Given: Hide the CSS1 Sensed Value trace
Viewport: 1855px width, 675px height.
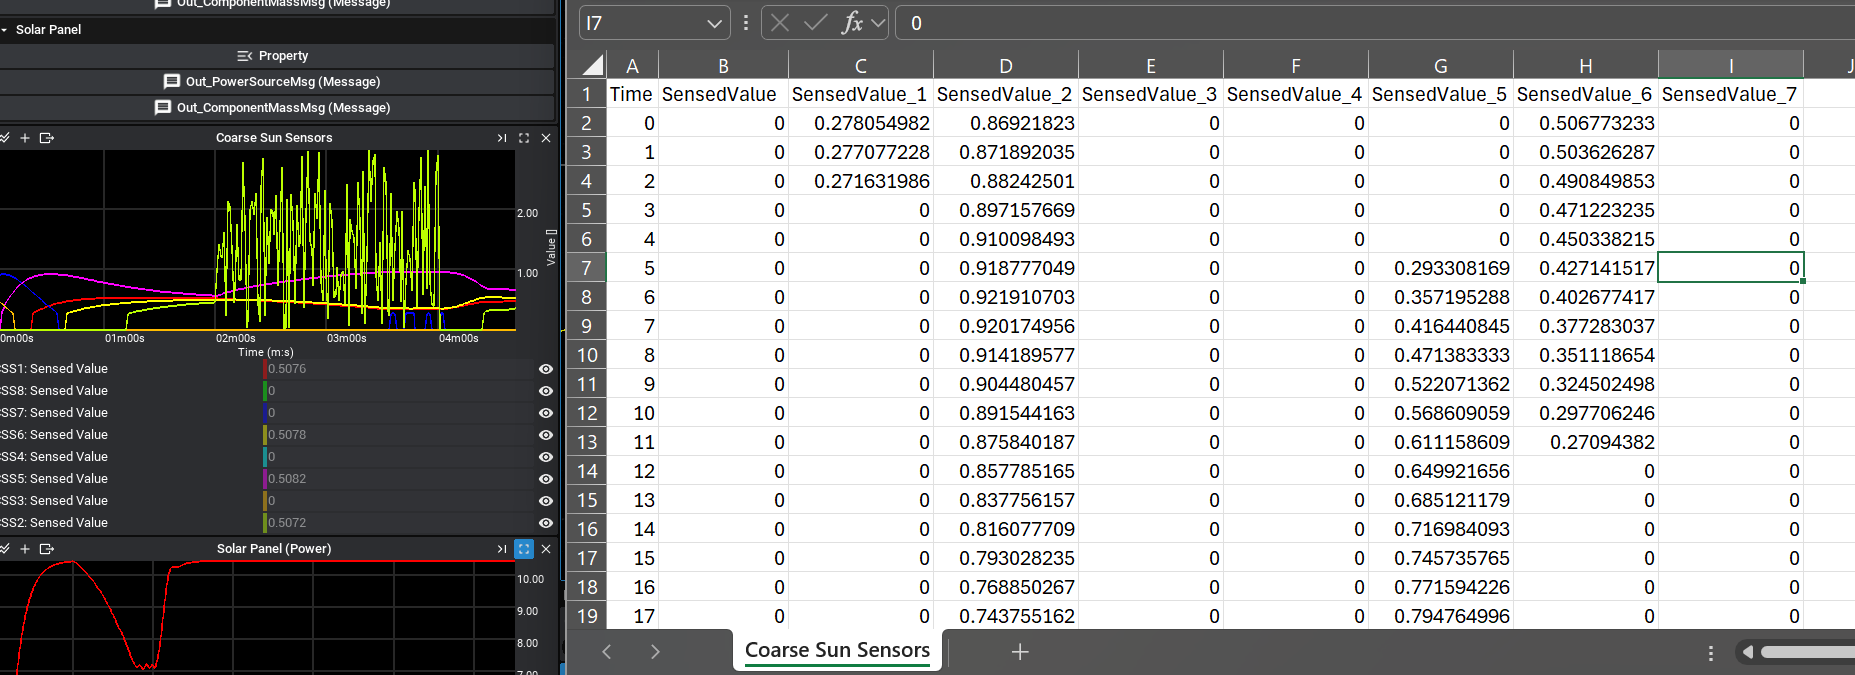Looking at the screenshot, I should 546,369.
